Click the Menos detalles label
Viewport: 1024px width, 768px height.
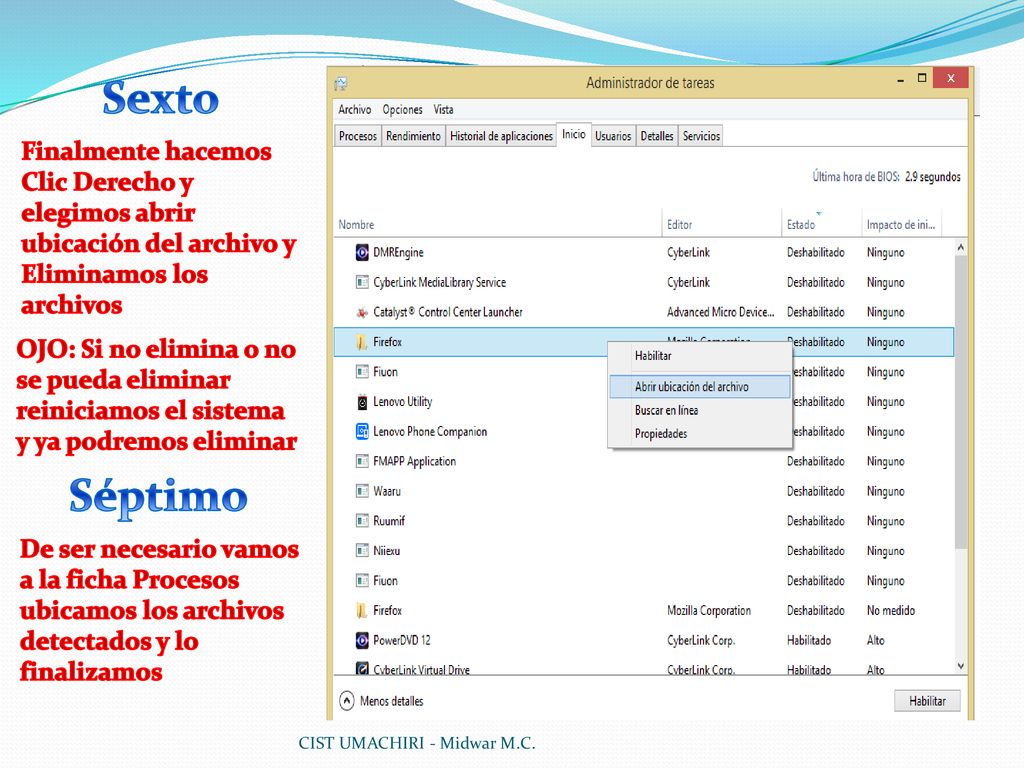tap(391, 701)
